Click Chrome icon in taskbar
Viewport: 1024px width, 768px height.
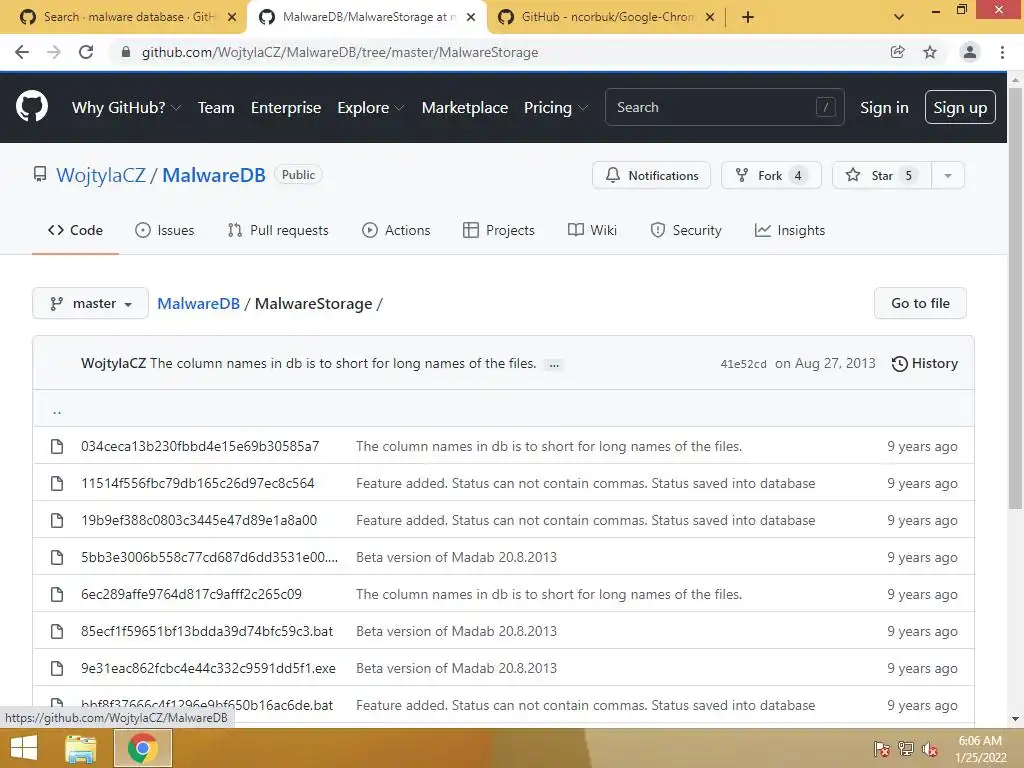point(143,748)
